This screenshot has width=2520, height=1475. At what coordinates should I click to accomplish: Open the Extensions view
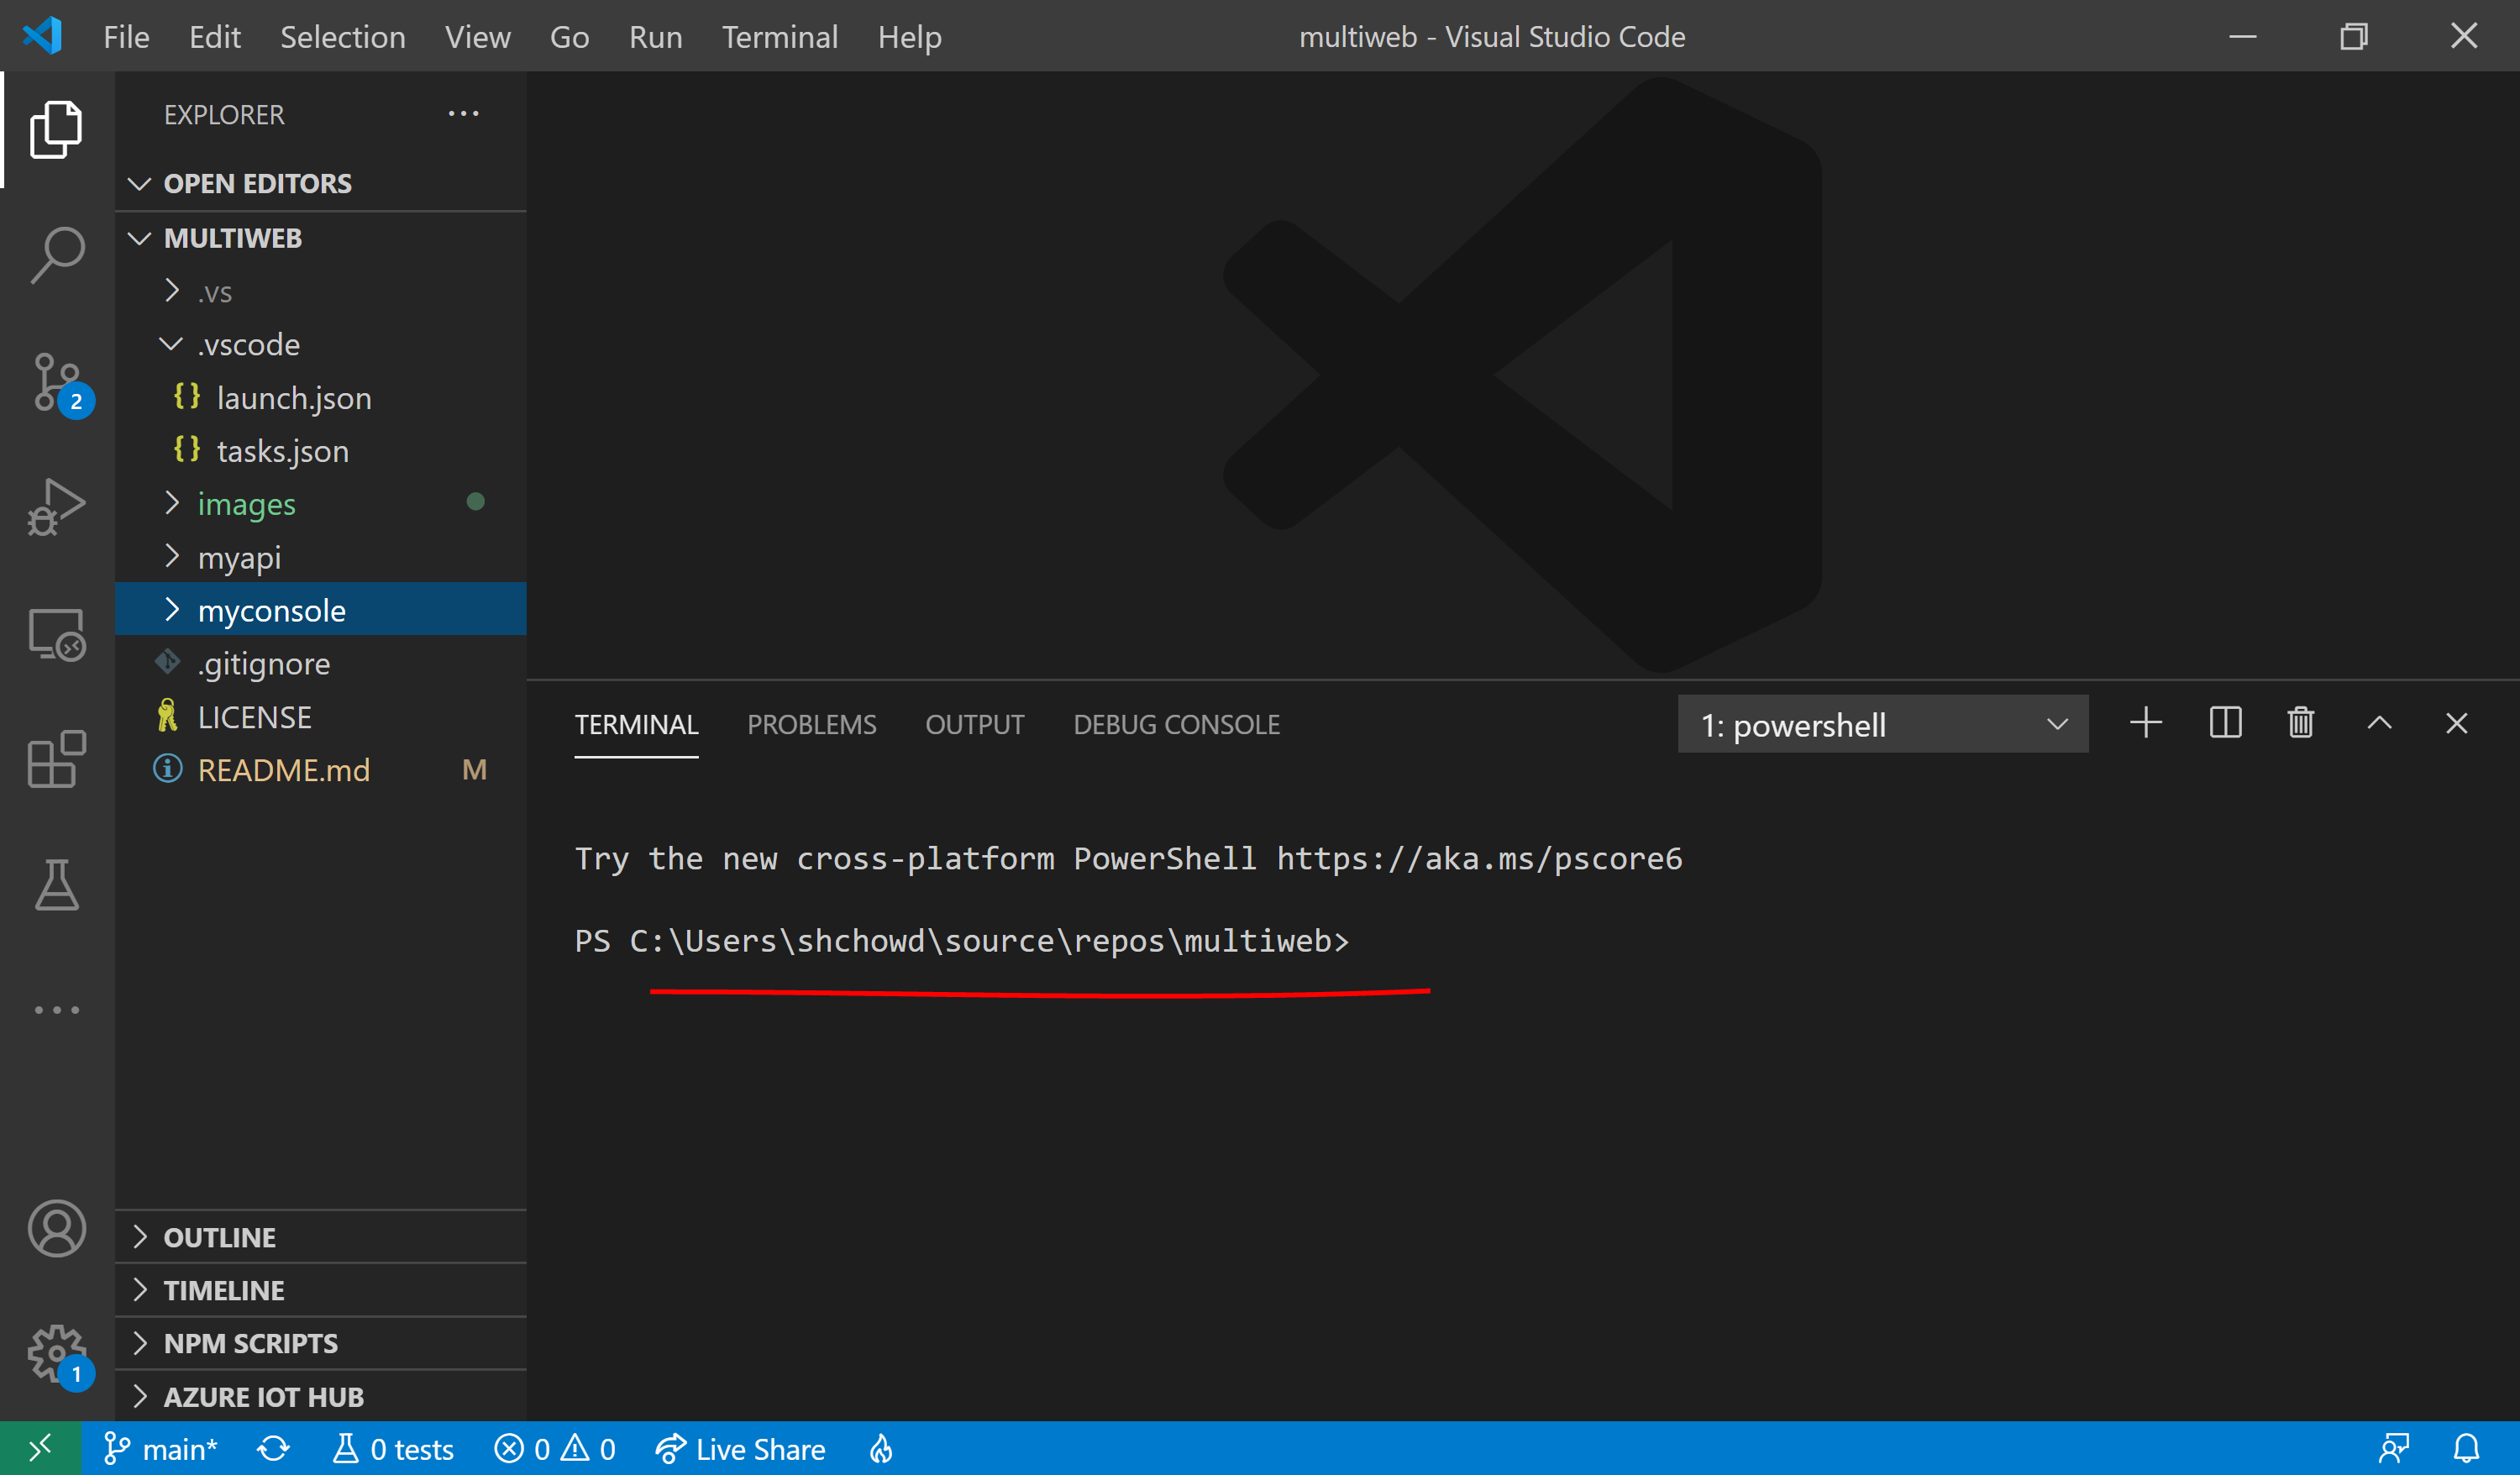pos(57,759)
